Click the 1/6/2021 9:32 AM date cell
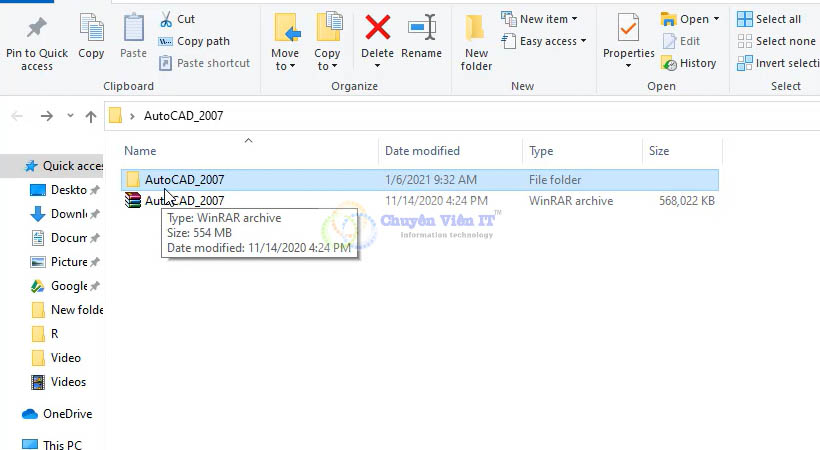820x450 pixels. pos(431,180)
